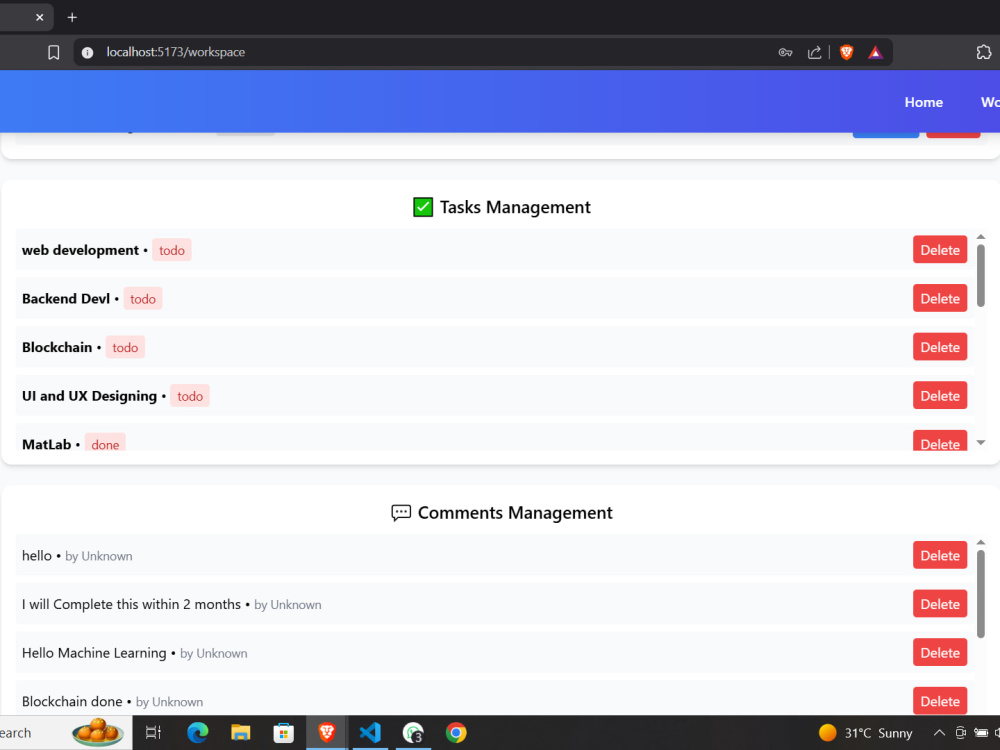Click the green checkmark icon by Tasks Management

(423, 207)
